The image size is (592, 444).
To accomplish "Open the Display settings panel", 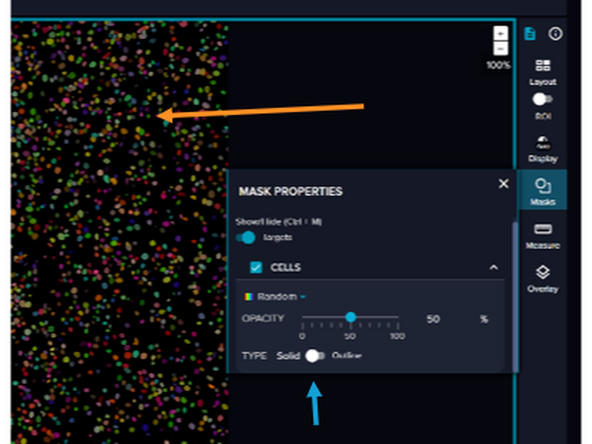I will (x=543, y=150).
